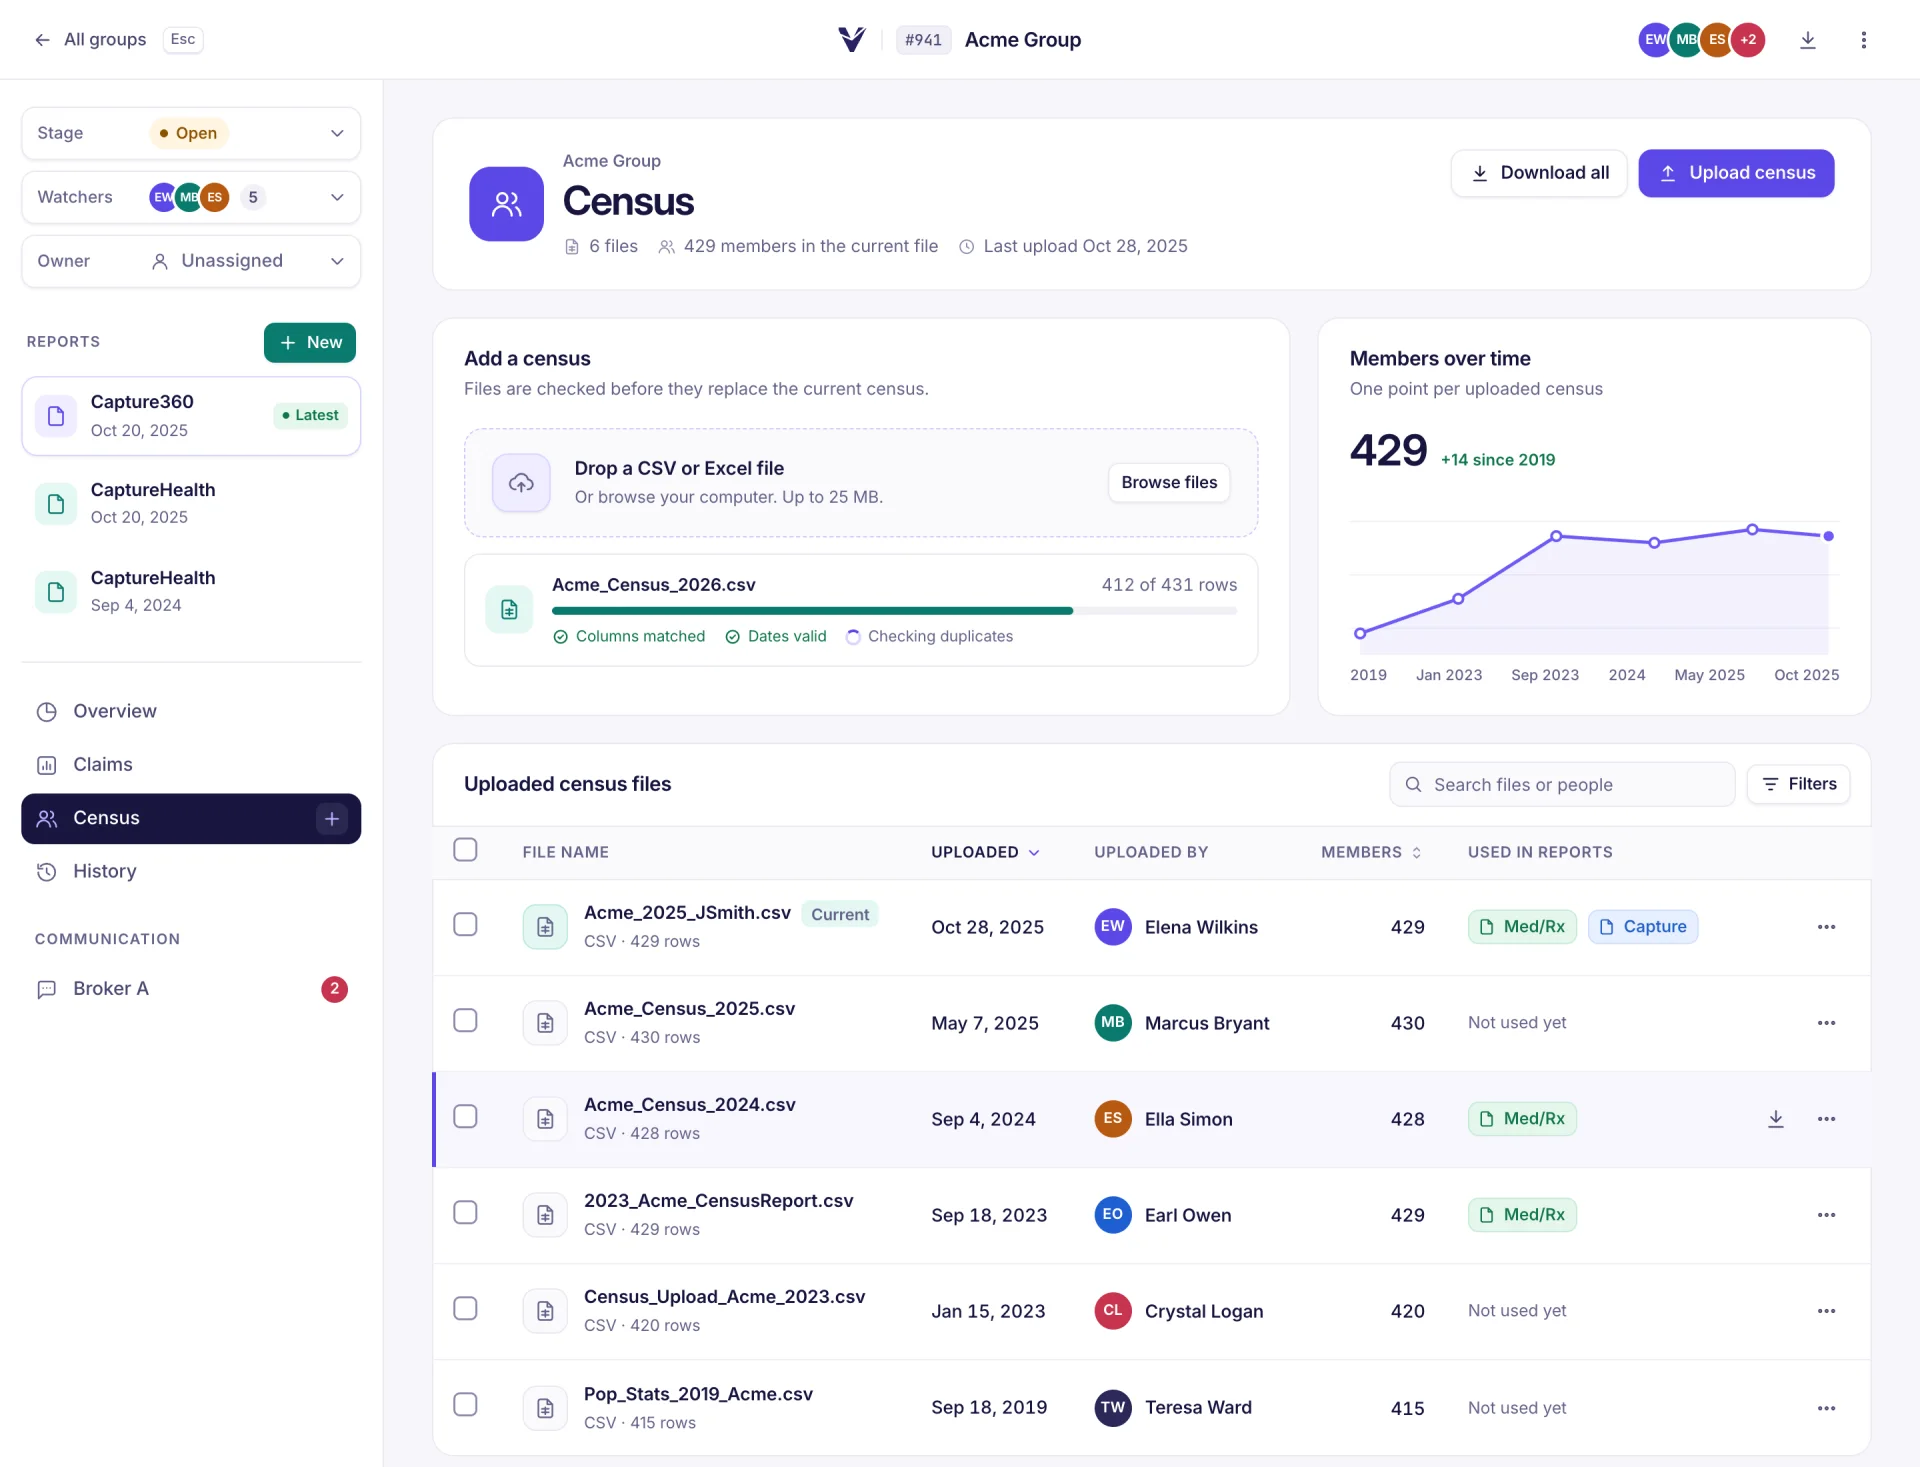Expand the Stage dropdown

pos(191,133)
